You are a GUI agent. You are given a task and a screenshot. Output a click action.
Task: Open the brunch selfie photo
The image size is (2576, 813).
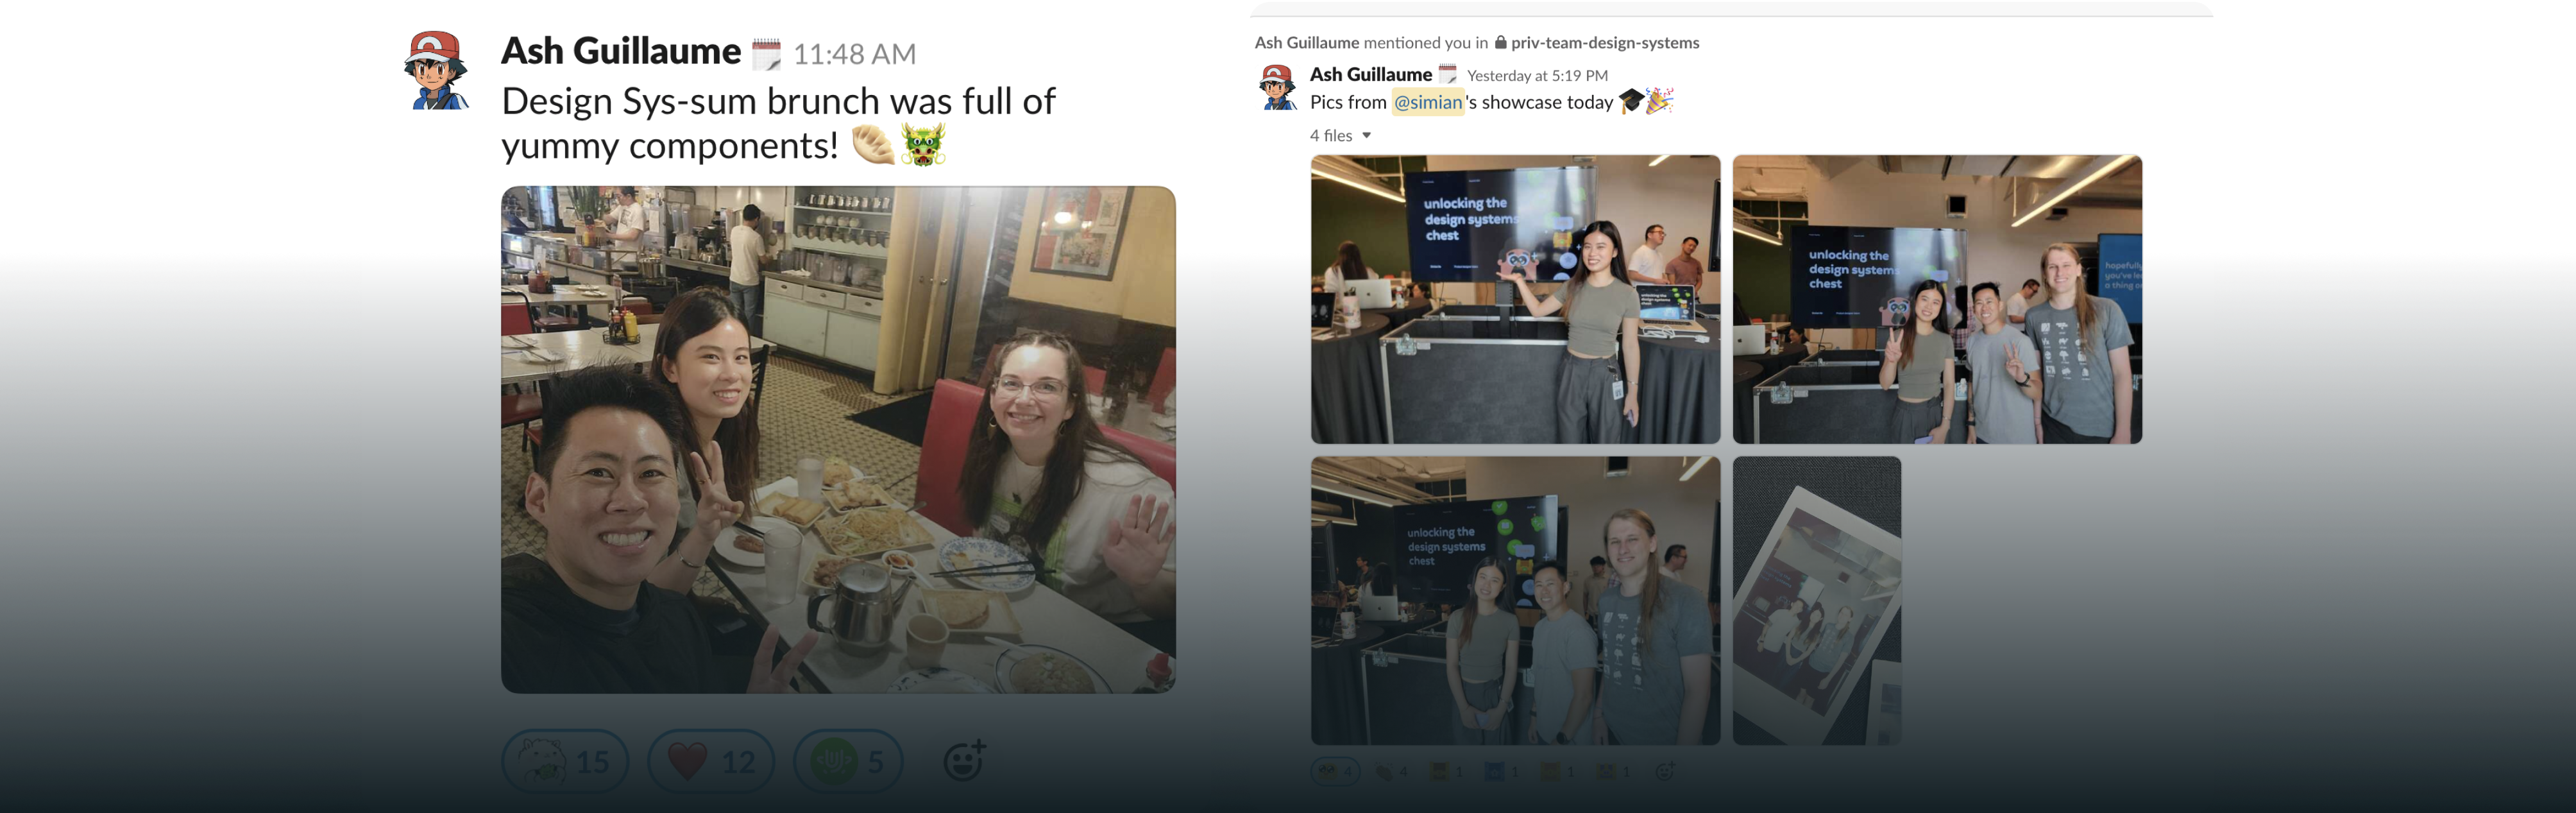pyautogui.click(x=838, y=439)
